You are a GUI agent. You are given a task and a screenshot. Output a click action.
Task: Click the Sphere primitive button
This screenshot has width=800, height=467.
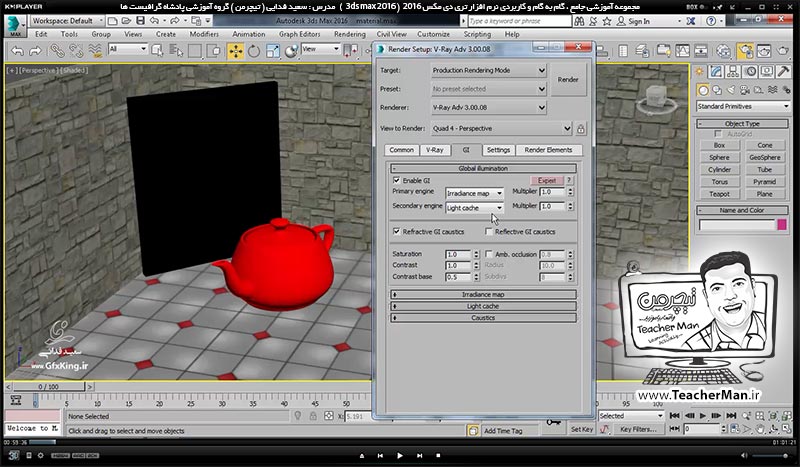point(719,157)
